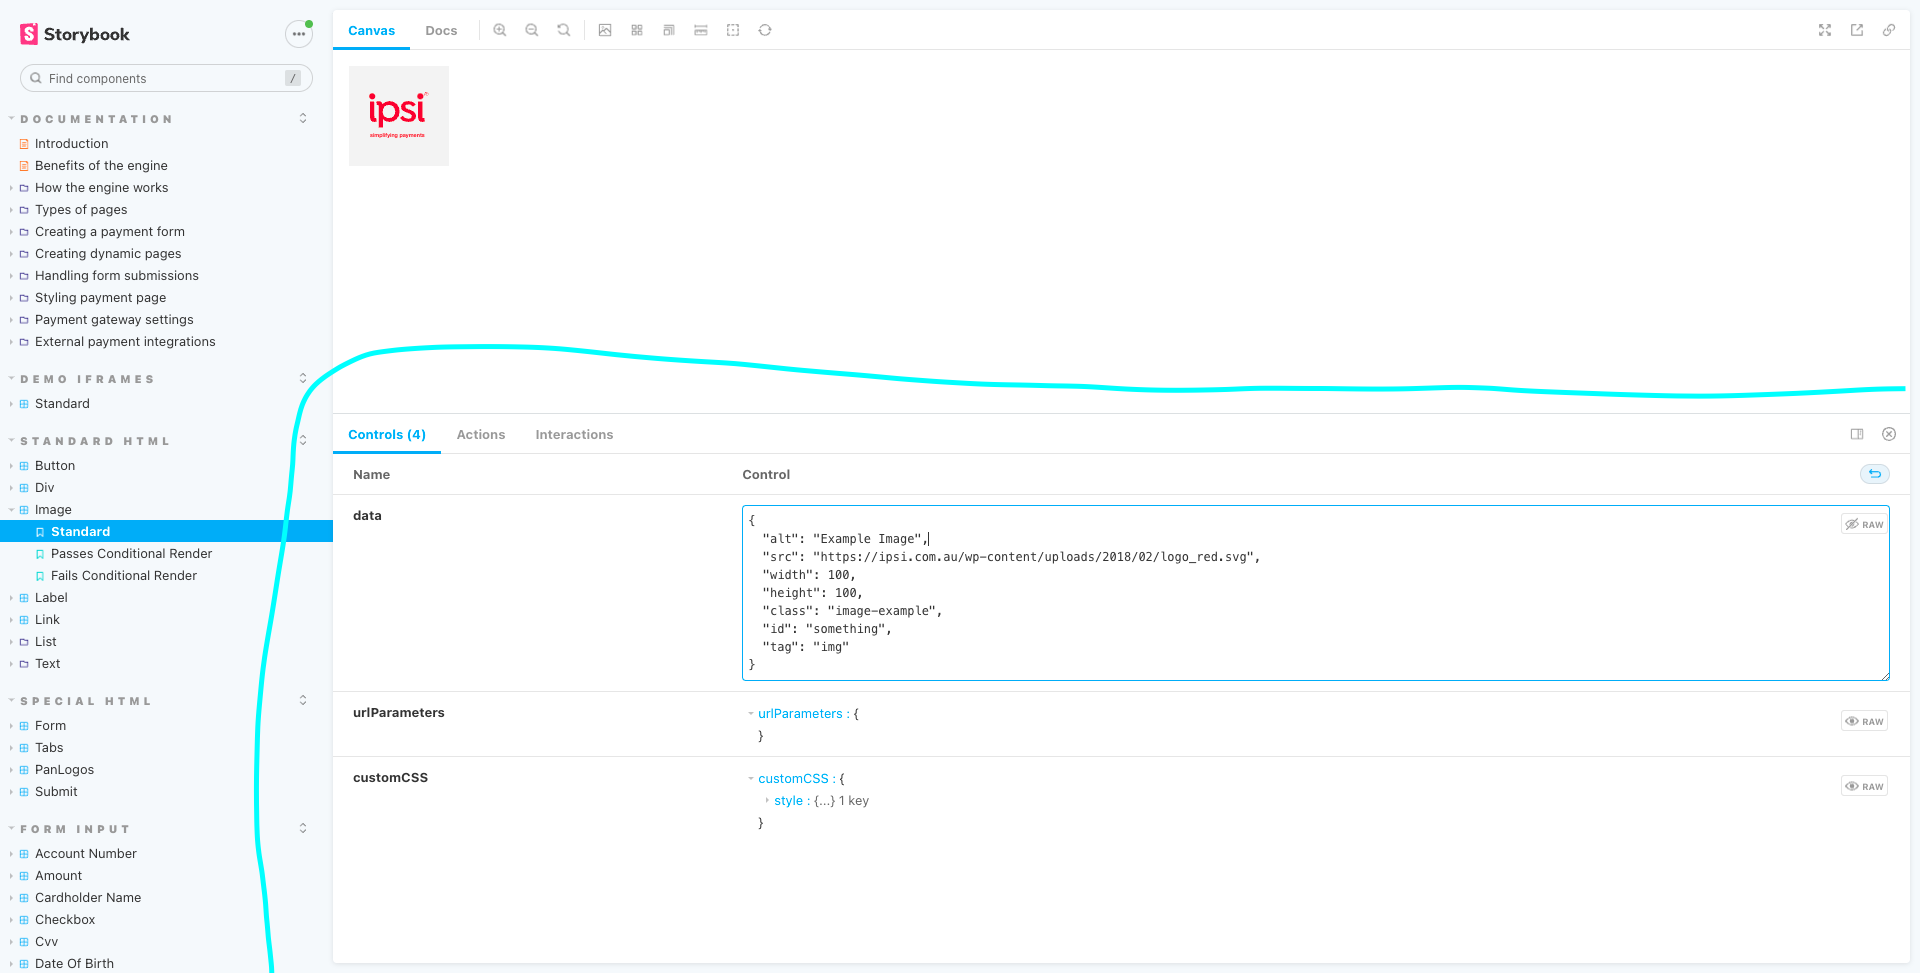Reset canvas zoom level
The image size is (1920, 973).
click(x=564, y=30)
